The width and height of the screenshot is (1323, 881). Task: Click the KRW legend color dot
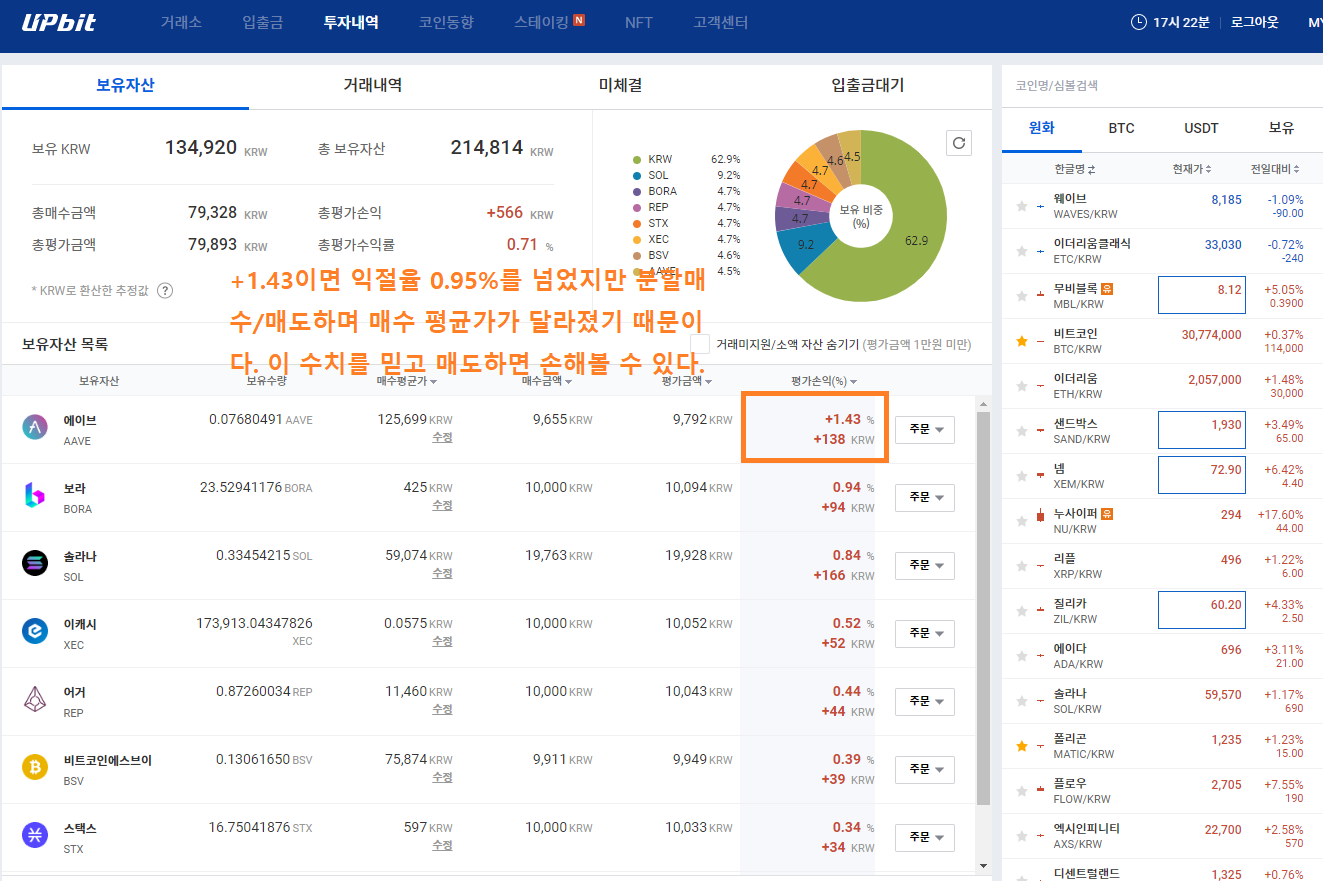[637, 159]
